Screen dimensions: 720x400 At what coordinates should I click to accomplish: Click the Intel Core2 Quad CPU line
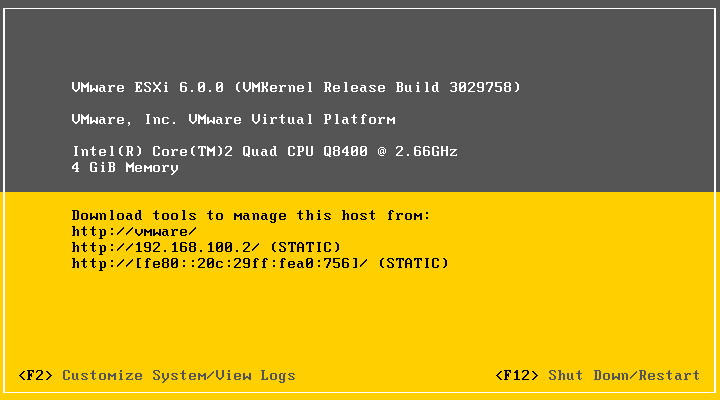[x=265, y=151]
